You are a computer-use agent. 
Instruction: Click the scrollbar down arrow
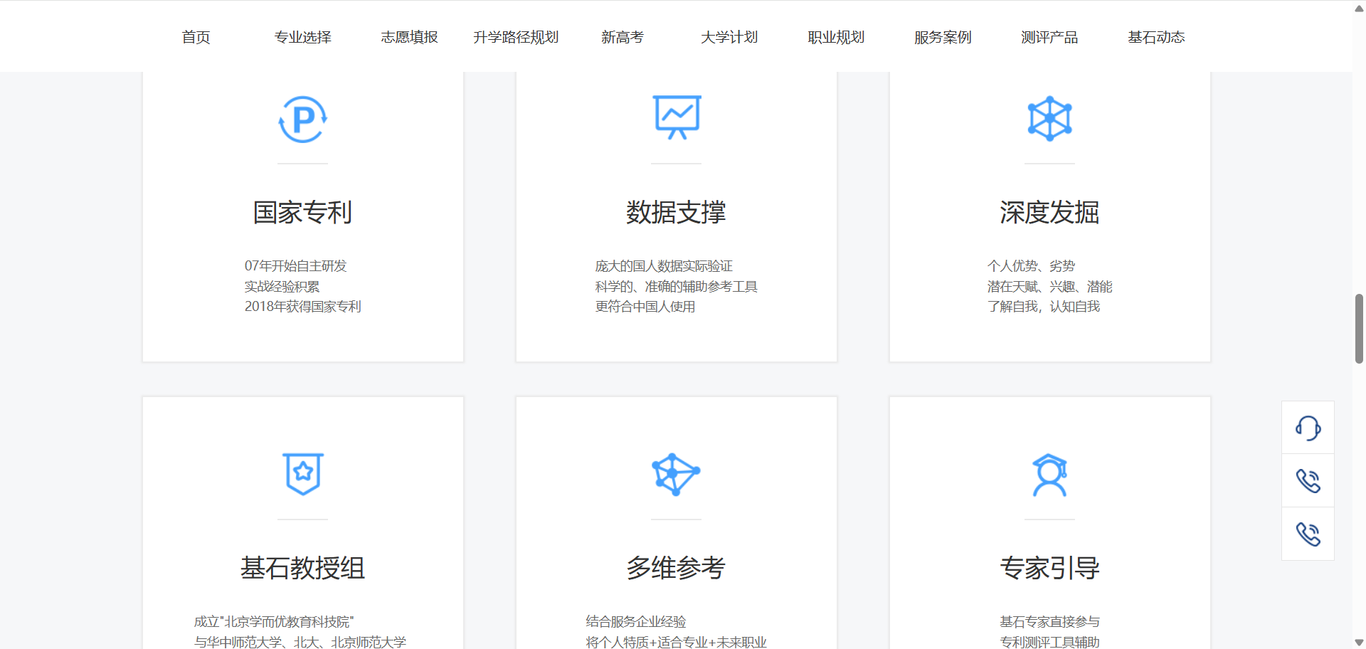[x=1359, y=642]
